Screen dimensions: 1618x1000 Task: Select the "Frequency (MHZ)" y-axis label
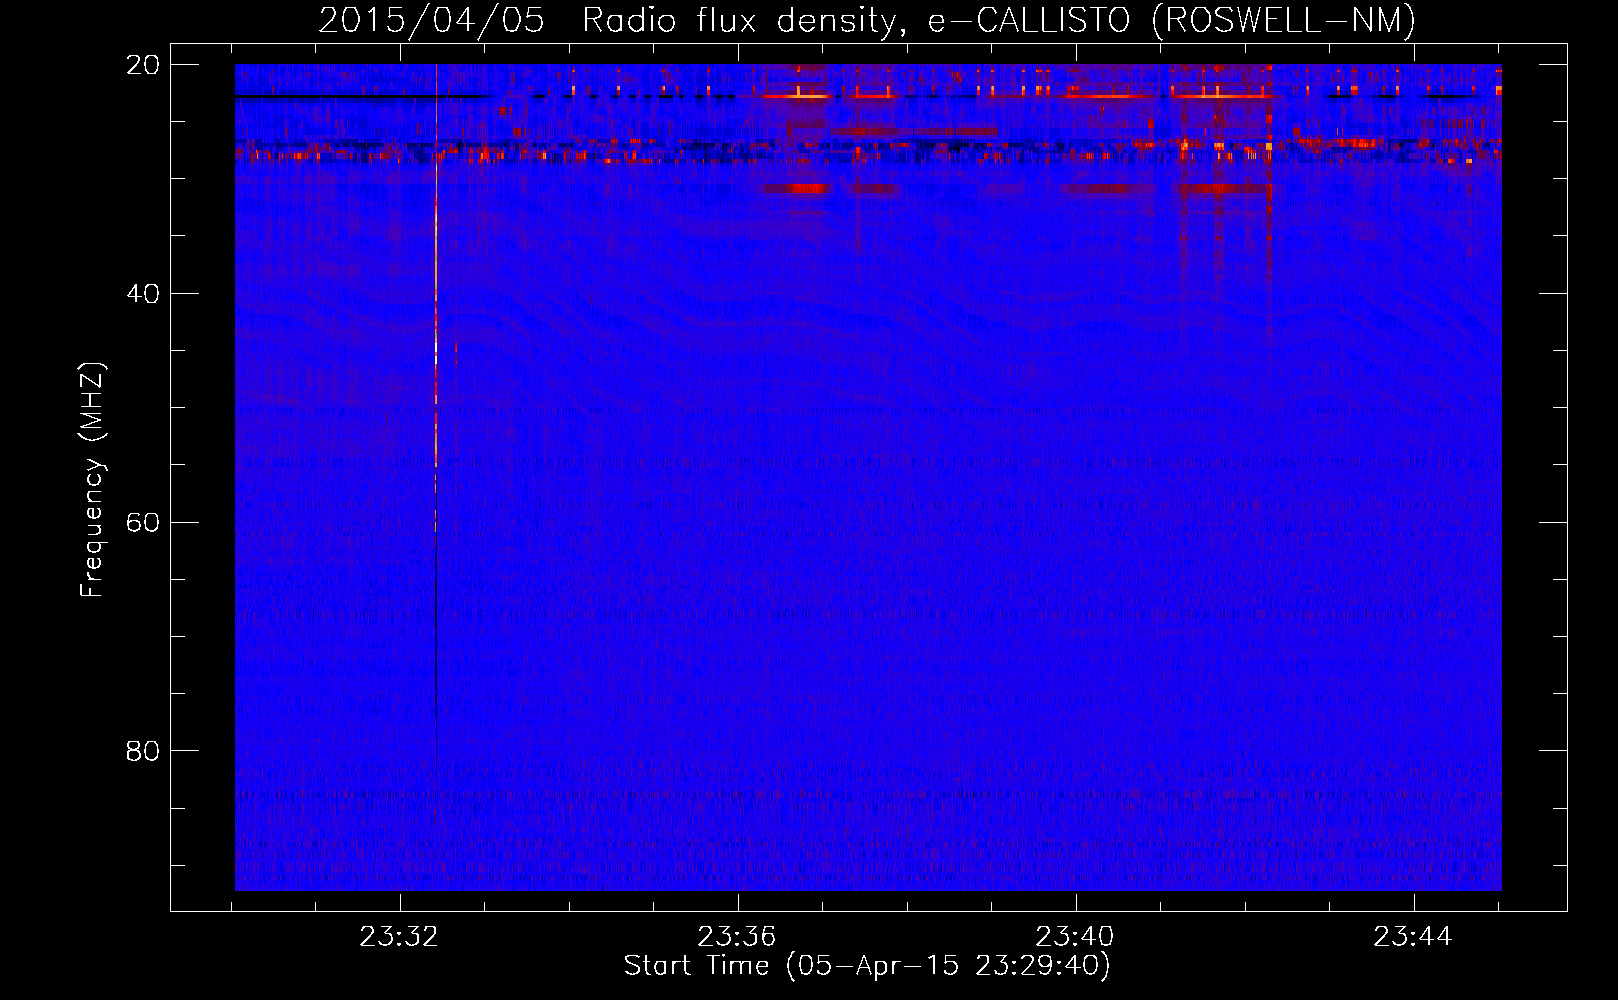(92, 480)
